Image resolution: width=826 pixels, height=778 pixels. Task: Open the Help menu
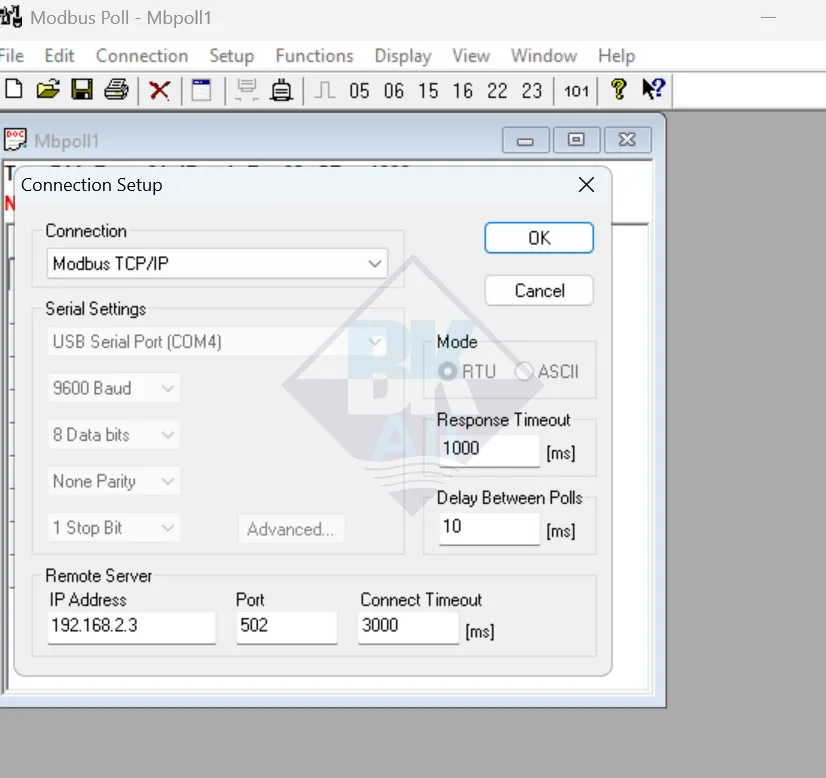click(616, 55)
